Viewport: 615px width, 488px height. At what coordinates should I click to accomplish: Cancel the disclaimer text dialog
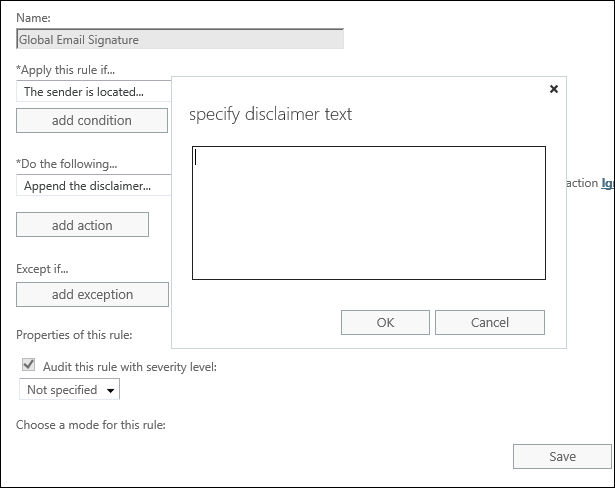tap(490, 322)
